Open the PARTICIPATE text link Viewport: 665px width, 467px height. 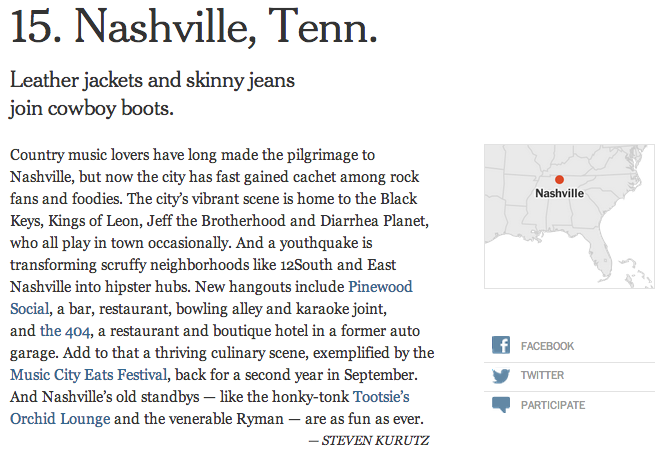coord(553,405)
